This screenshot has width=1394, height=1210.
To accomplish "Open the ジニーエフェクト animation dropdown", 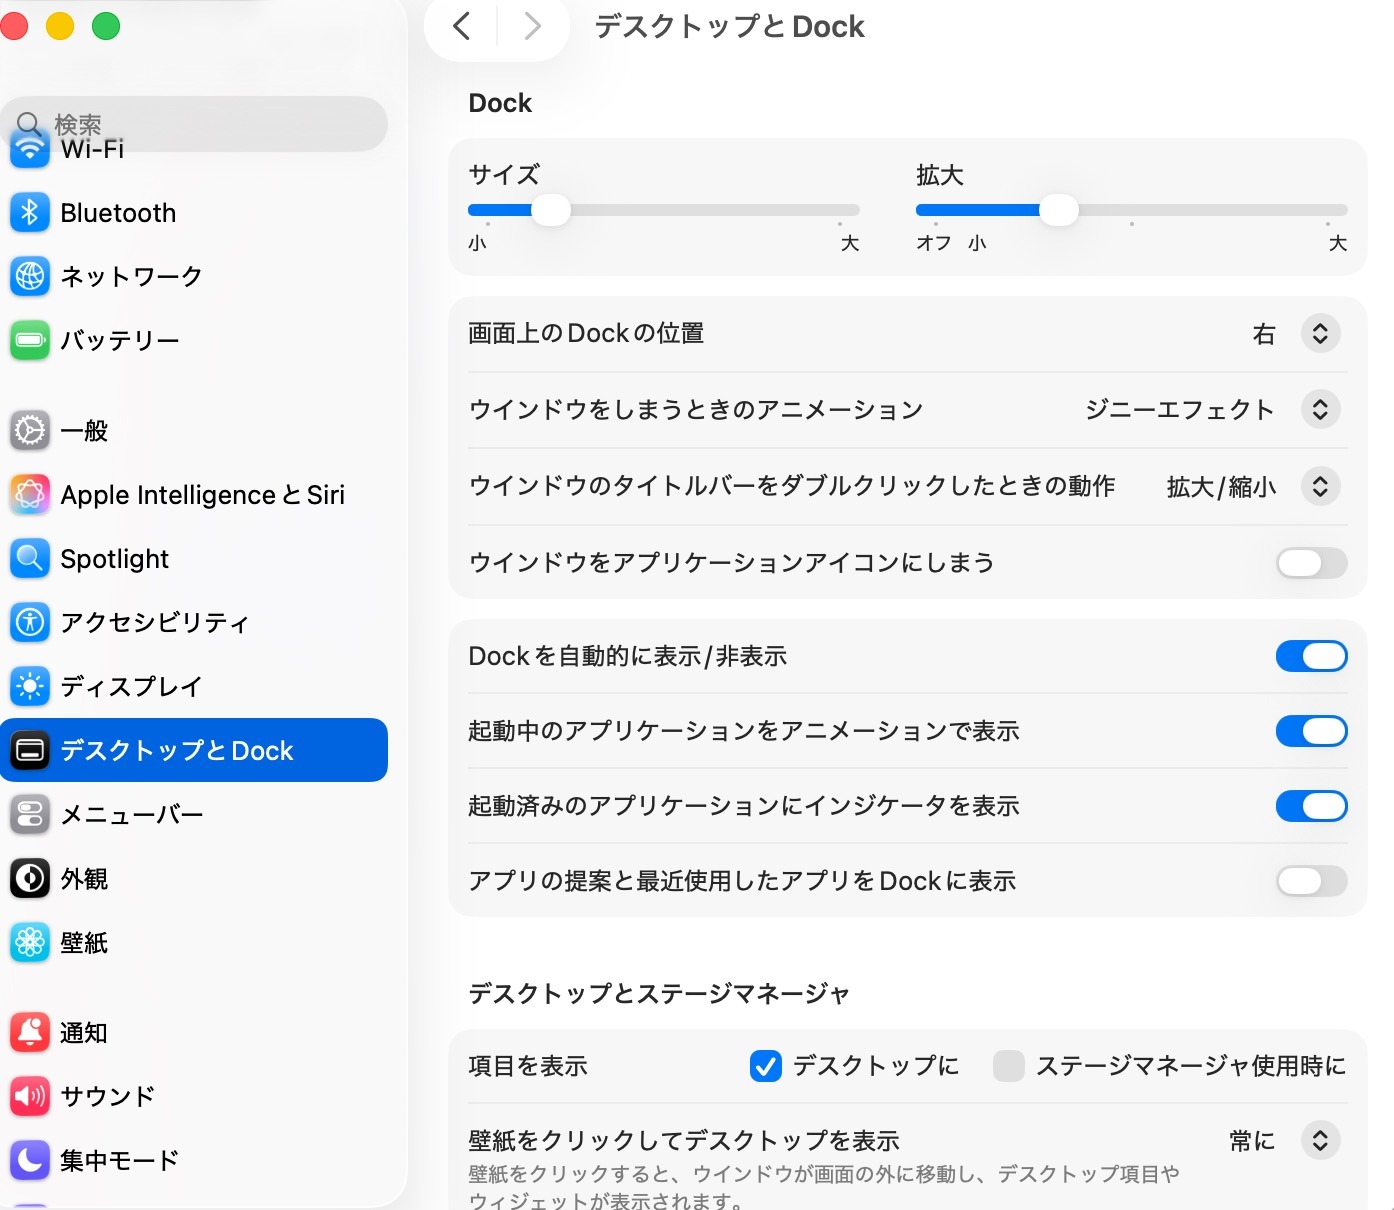I will point(1320,410).
